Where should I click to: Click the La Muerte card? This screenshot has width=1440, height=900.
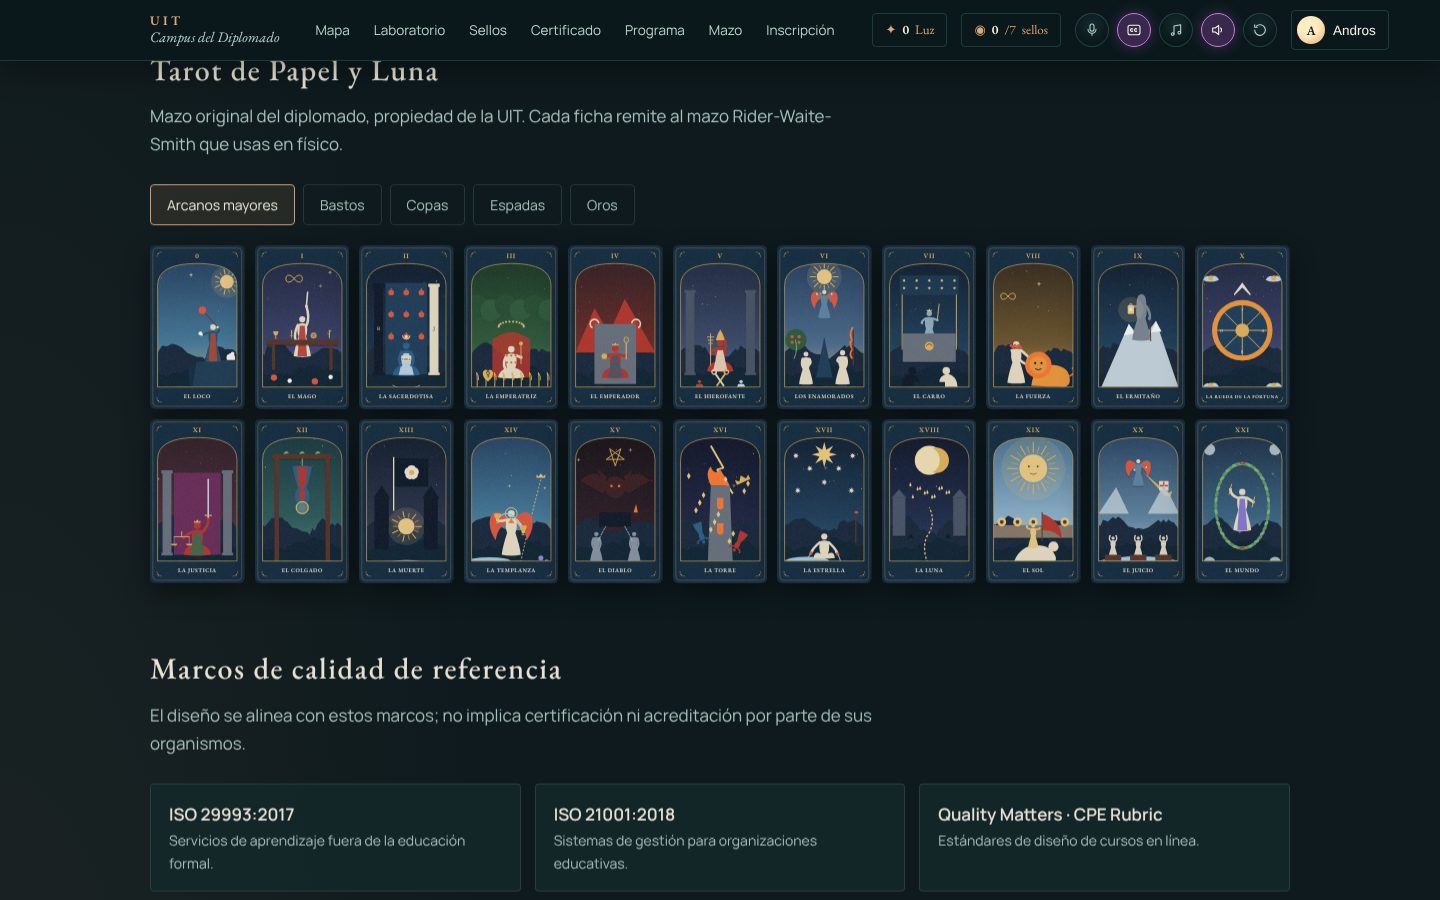tap(406, 501)
